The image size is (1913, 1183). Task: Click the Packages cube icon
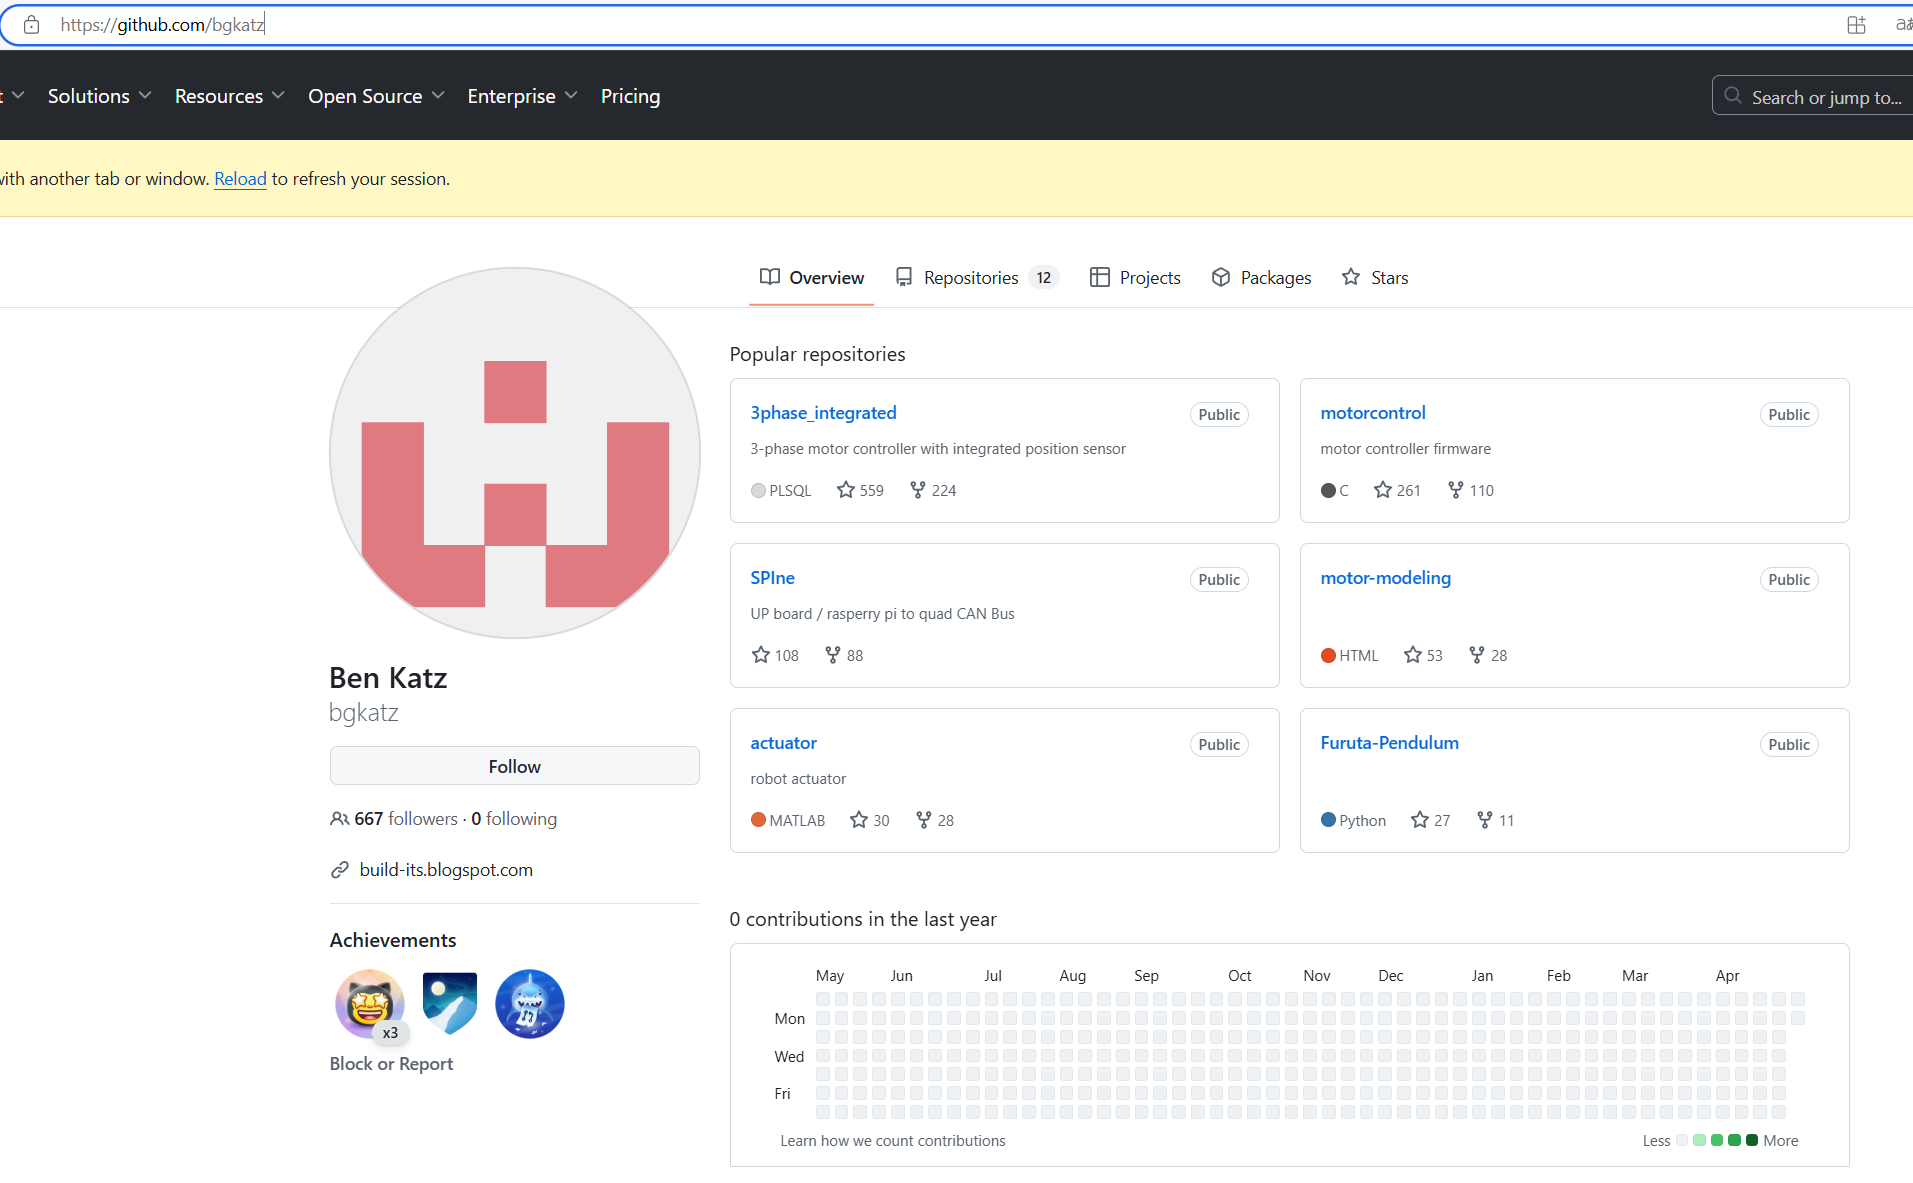(x=1220, y=277)
